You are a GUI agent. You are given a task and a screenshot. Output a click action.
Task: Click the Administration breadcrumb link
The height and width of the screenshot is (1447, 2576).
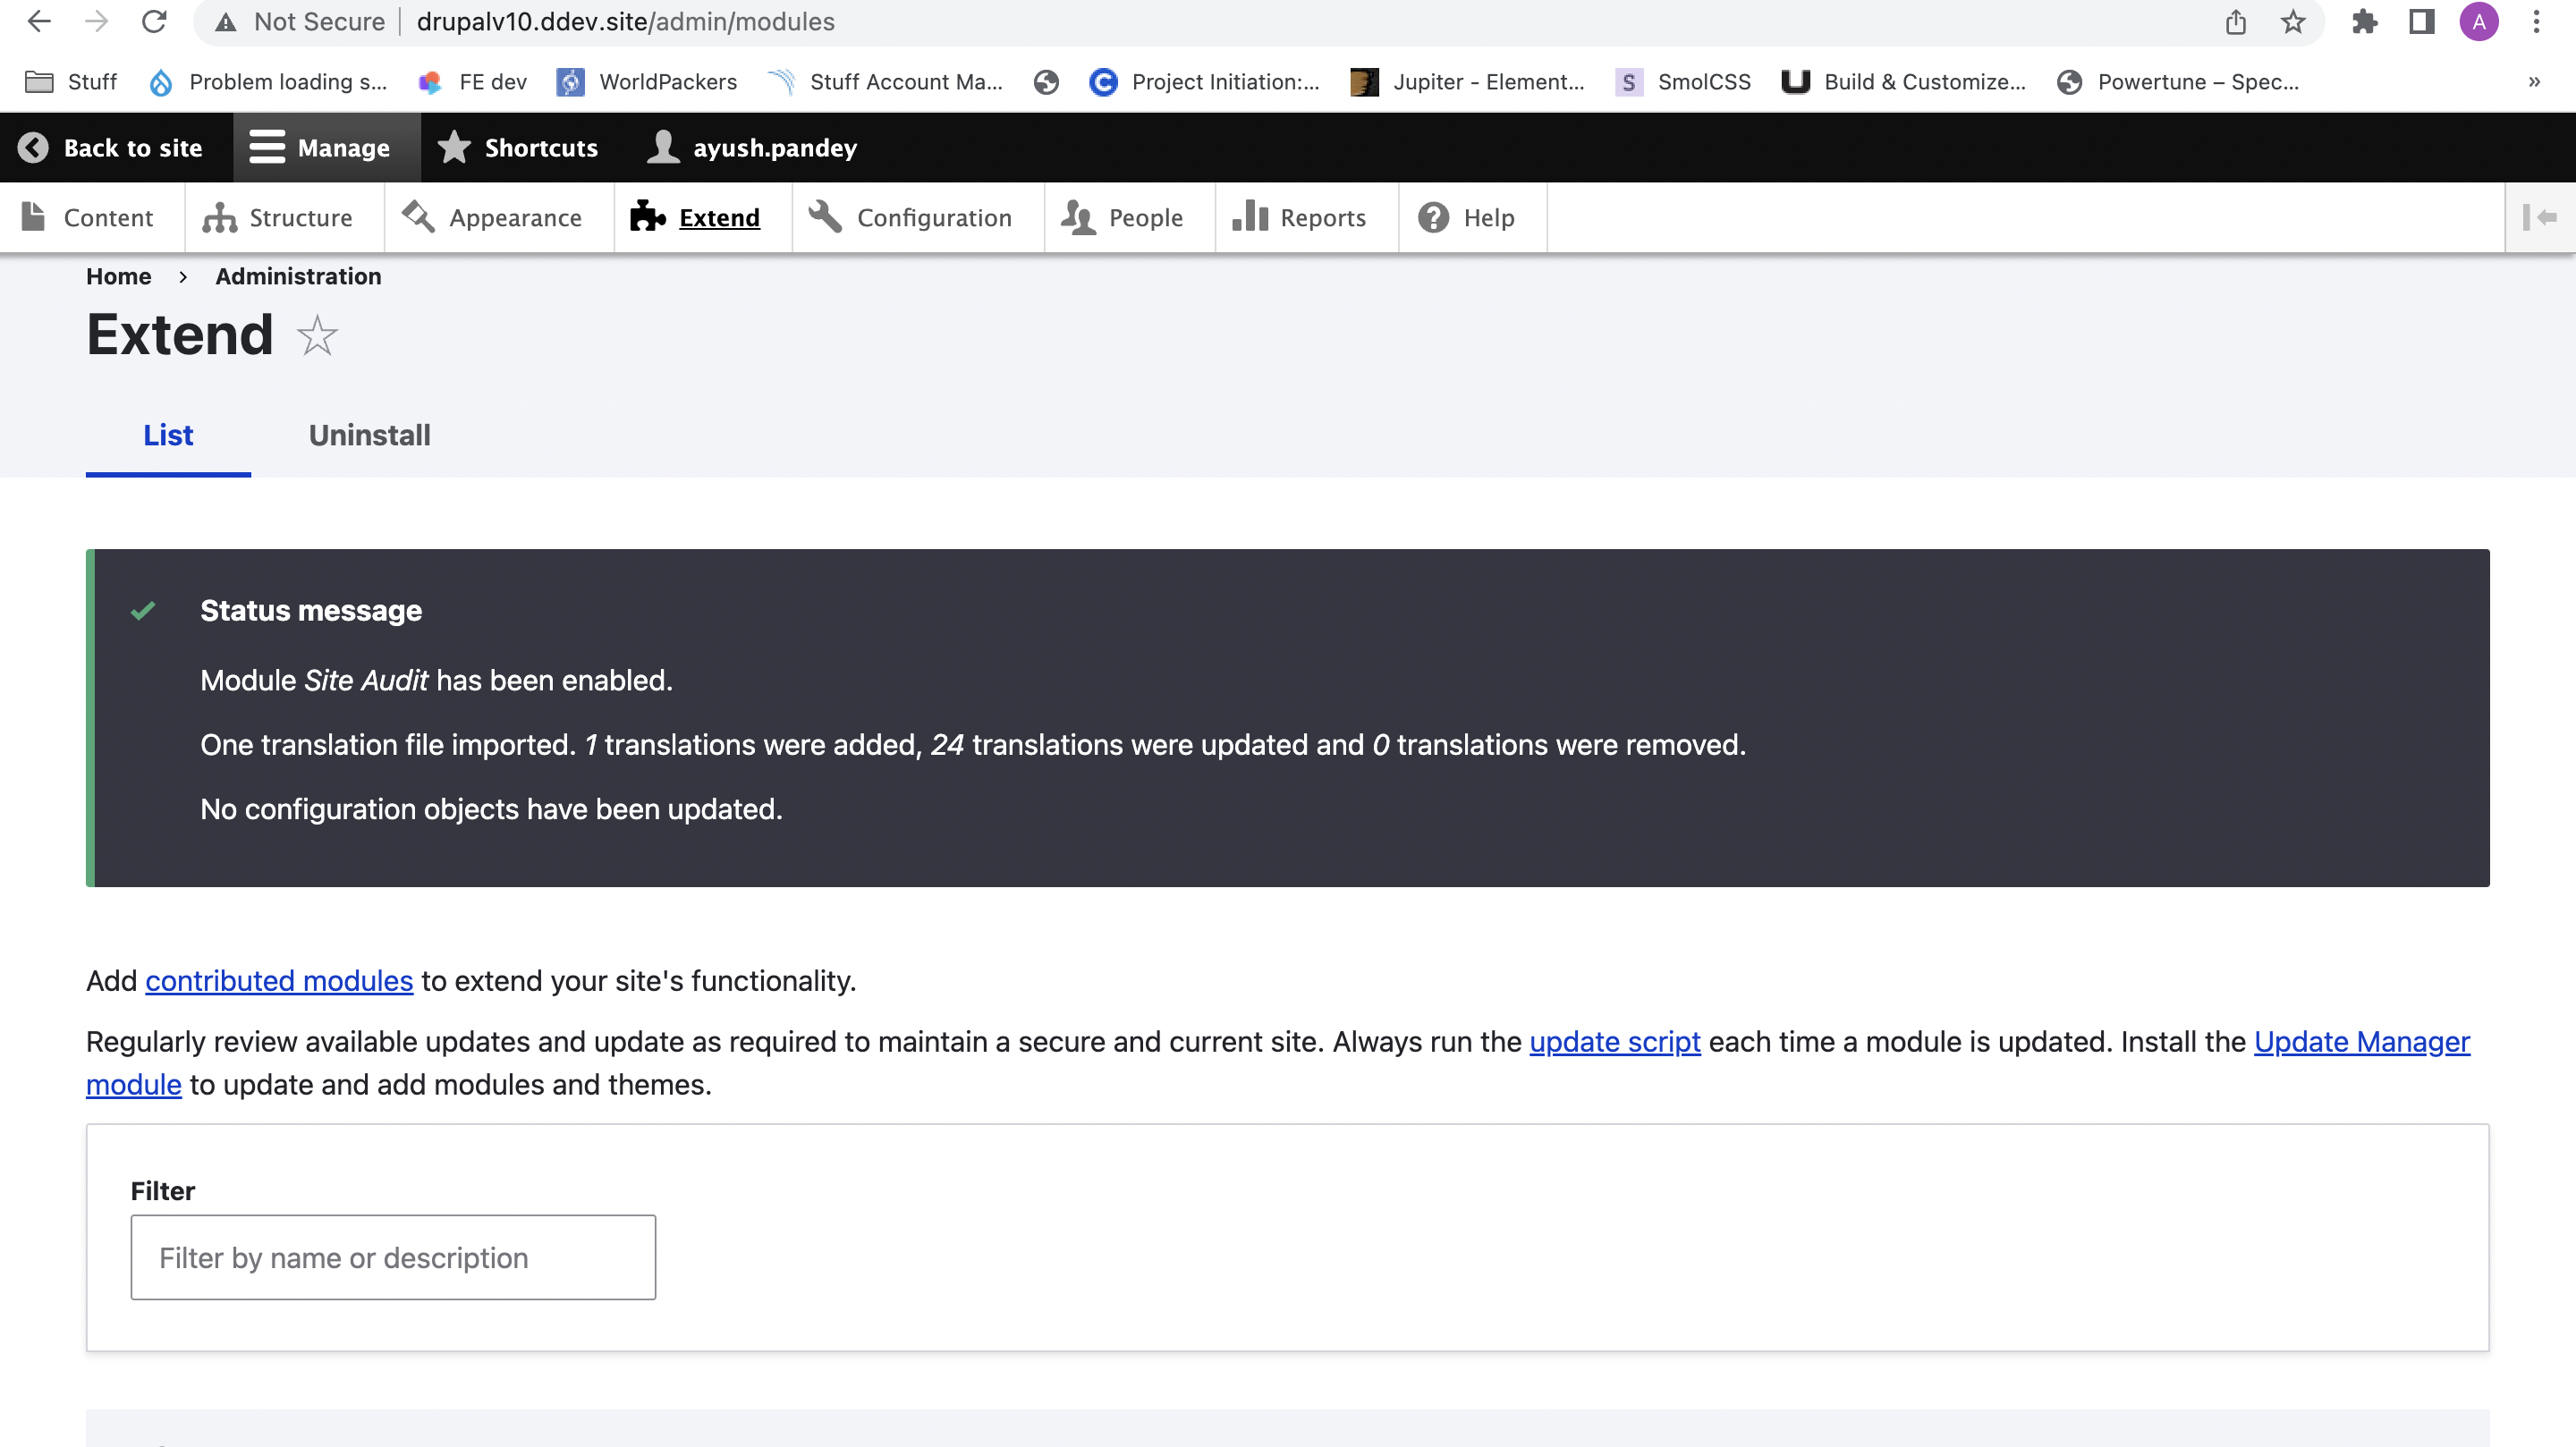tap(298, 276)
